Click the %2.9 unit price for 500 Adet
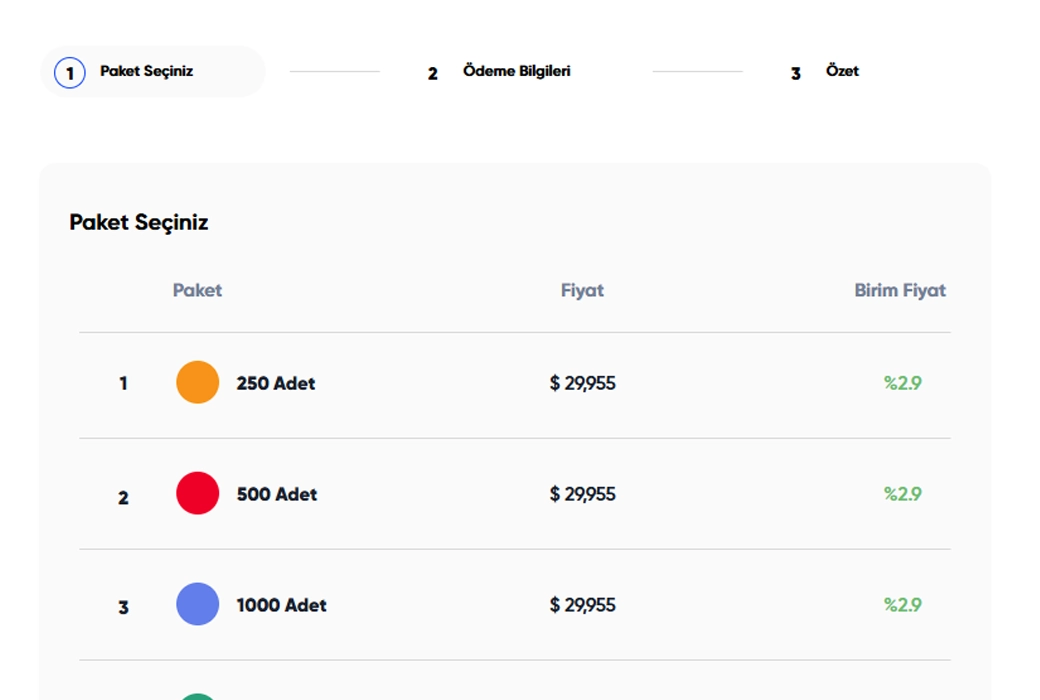Image resolution: width=1040 pixels, height=700 pixels. tap(902, 494)
